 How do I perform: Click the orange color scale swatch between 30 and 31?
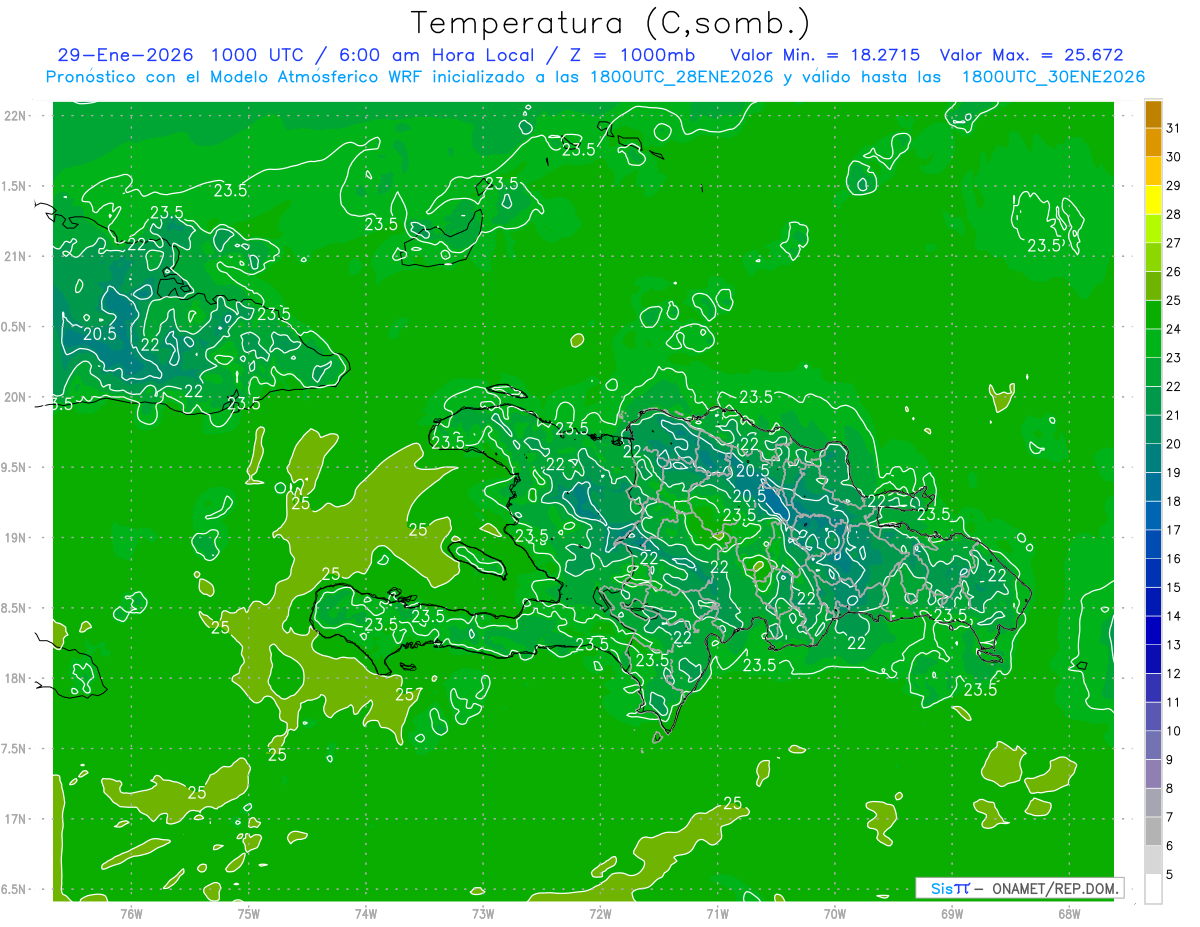[x=1153, y=143]
